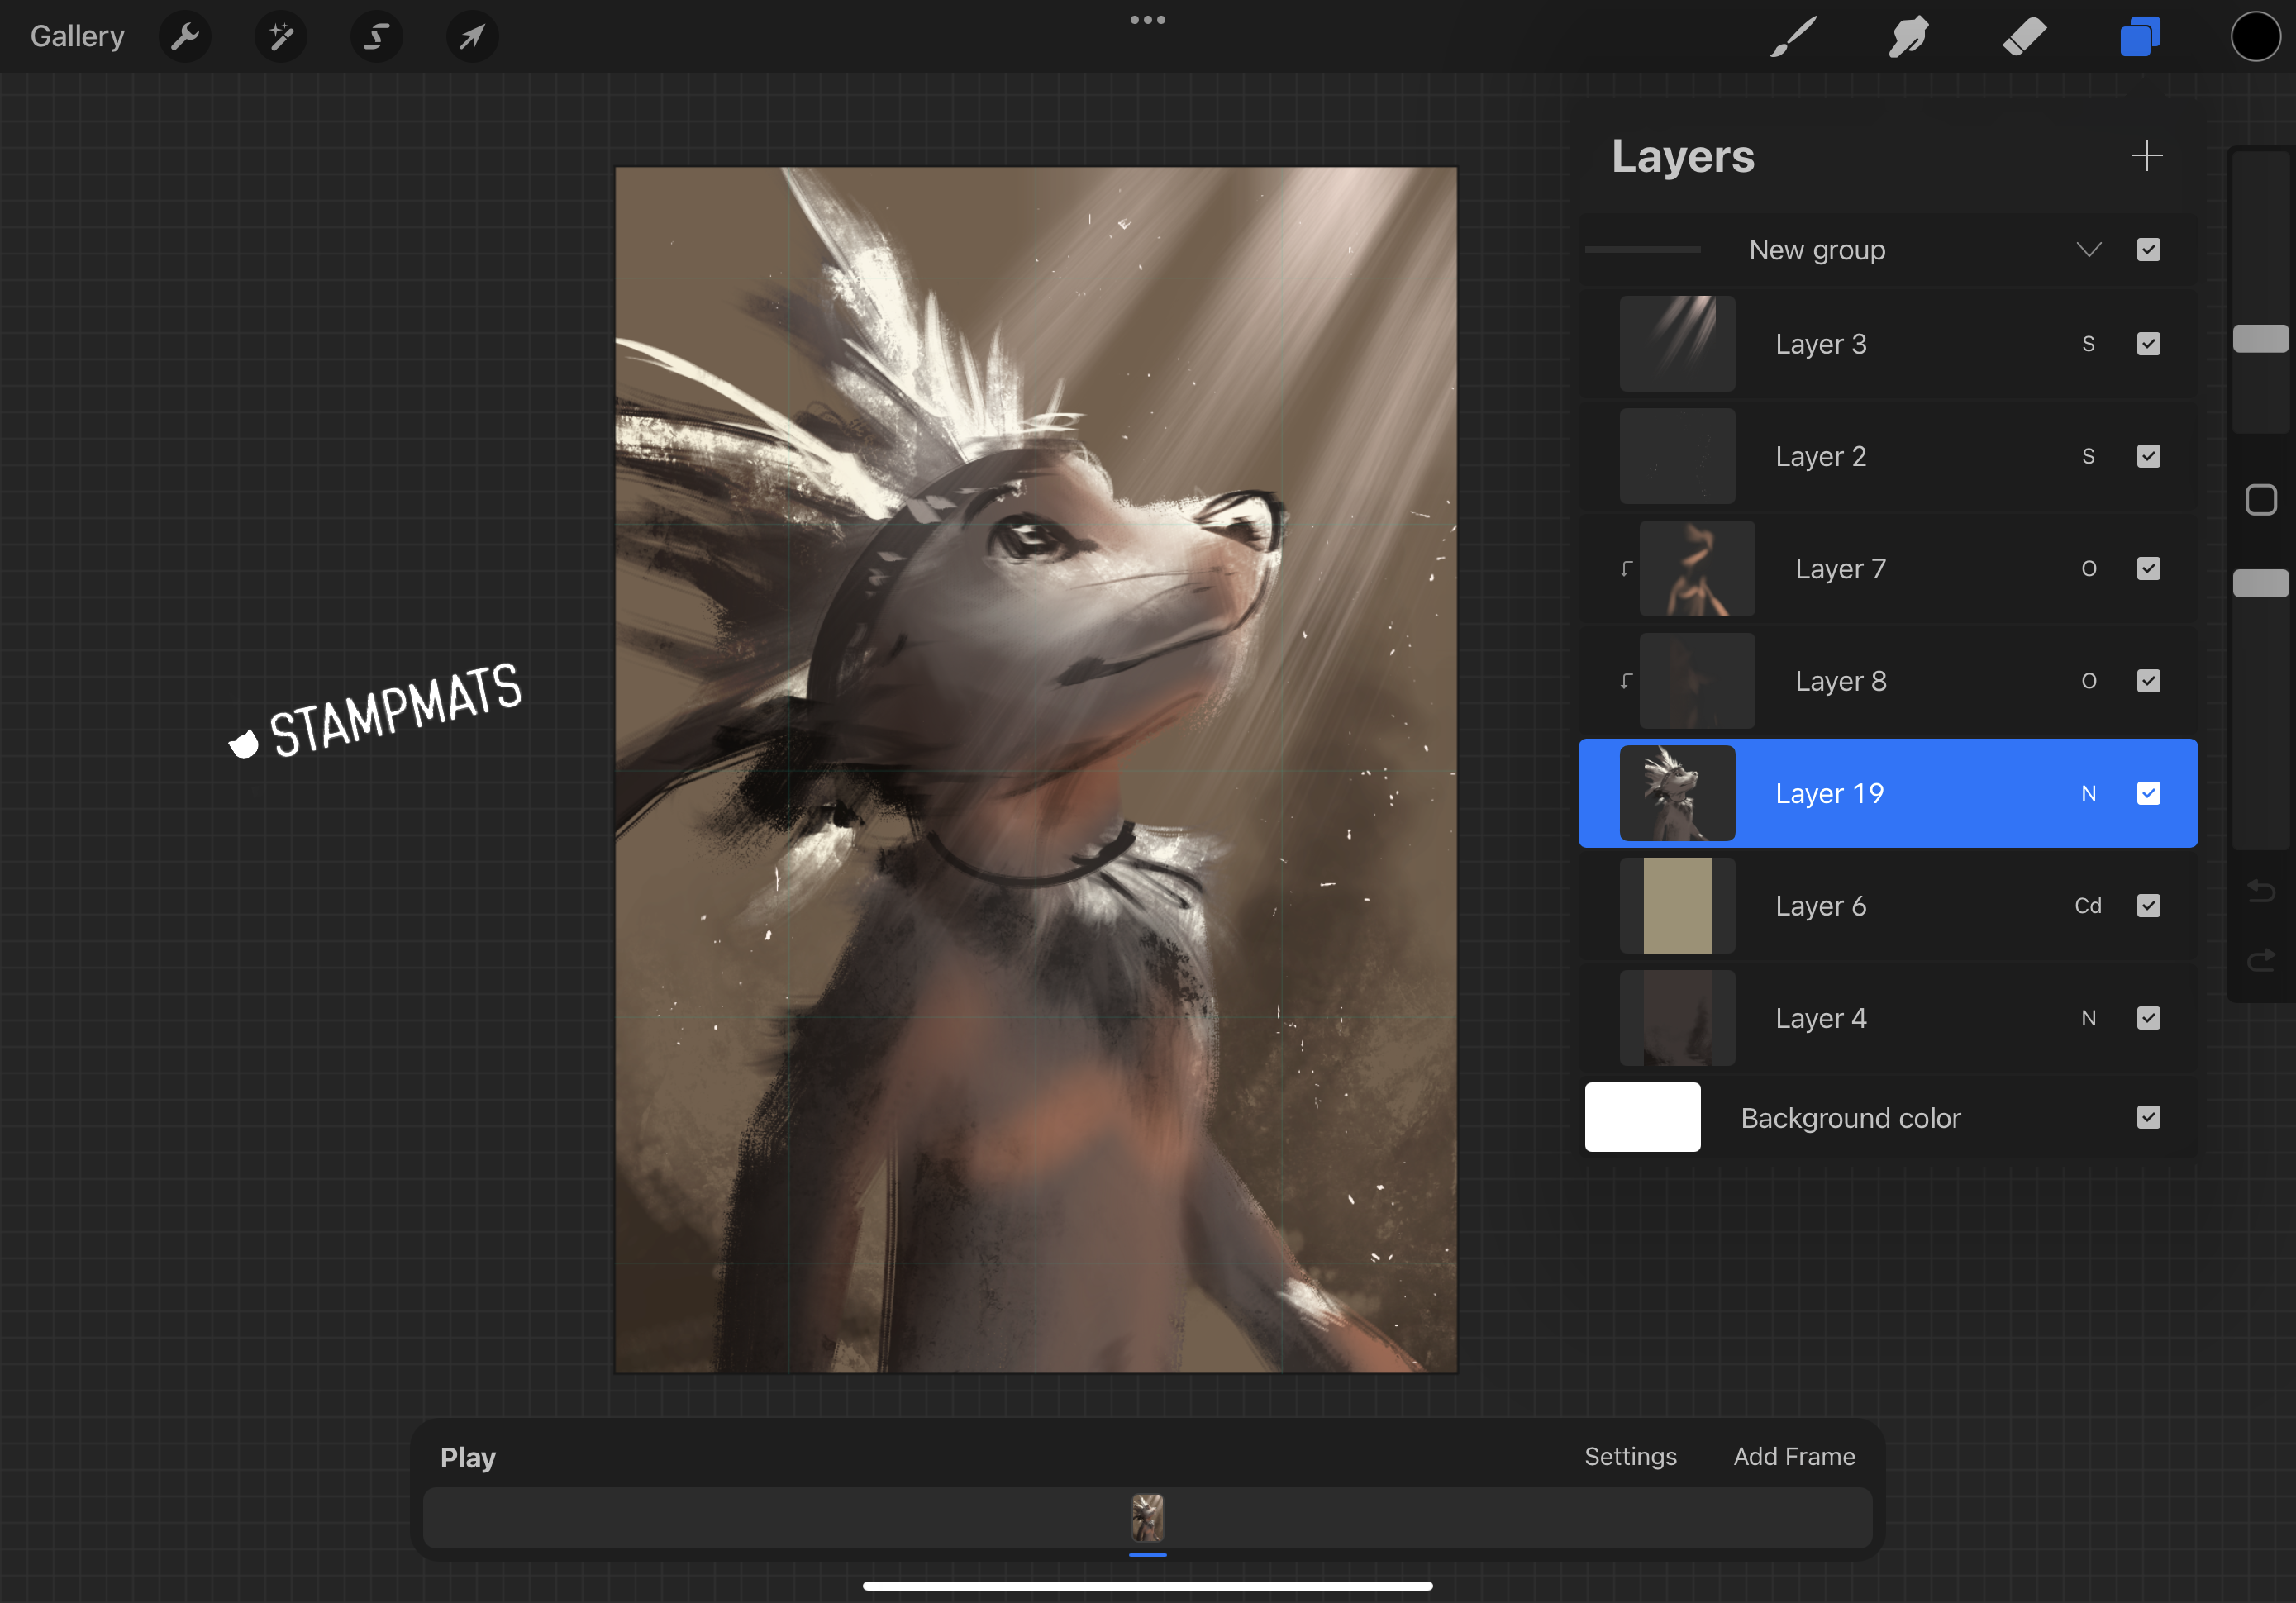Hide Layer 3 using its checkbox
The width and height of the screenshot is (2296, 1603).
click(2148, 344)
